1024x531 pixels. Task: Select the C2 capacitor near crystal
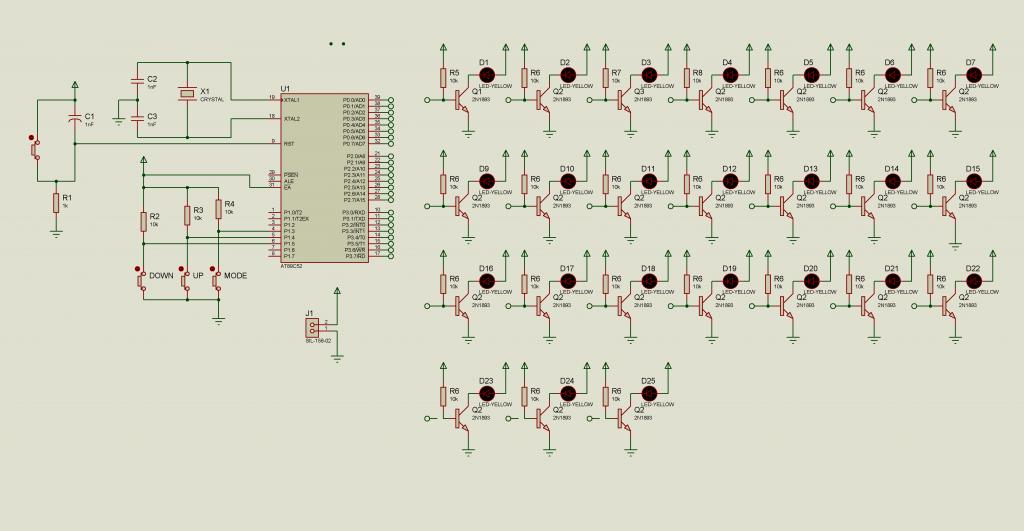click(x=136, y=81)
